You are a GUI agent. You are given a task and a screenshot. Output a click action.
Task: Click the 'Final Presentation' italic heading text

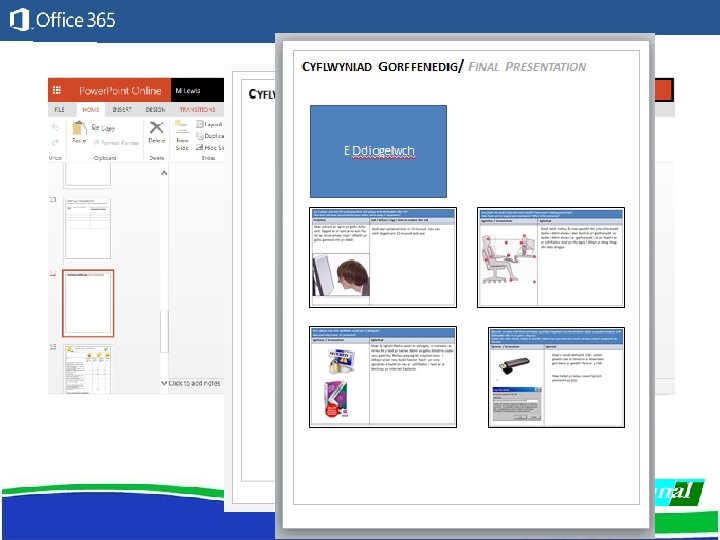point(527,67)
